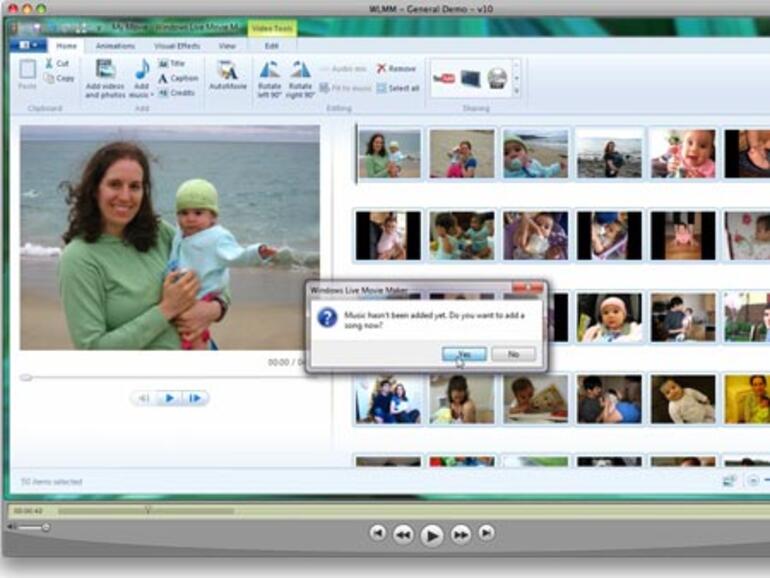
Task: Step to previous frame in preview
Action: point(144,398)
